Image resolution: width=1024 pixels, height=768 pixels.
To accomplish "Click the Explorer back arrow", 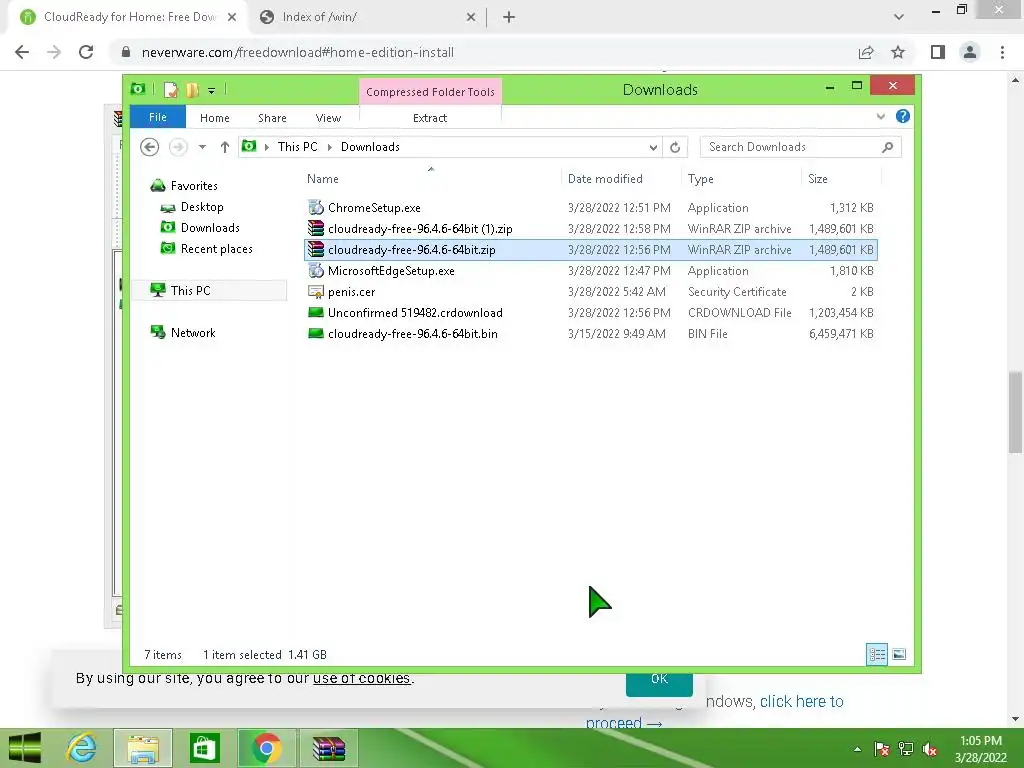I will pos(150,147).
